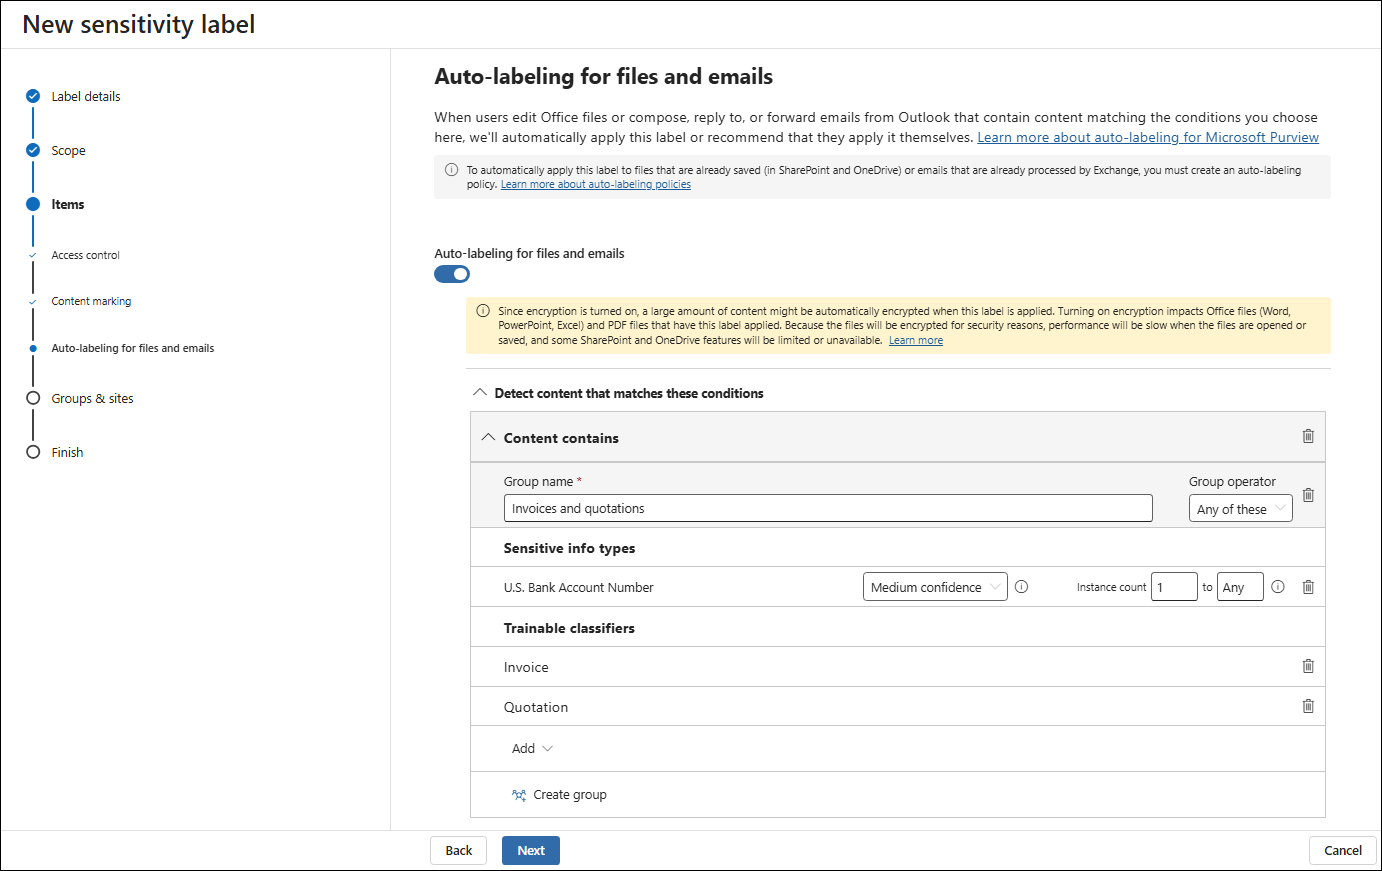Delete the Content contains condition

1308,436
